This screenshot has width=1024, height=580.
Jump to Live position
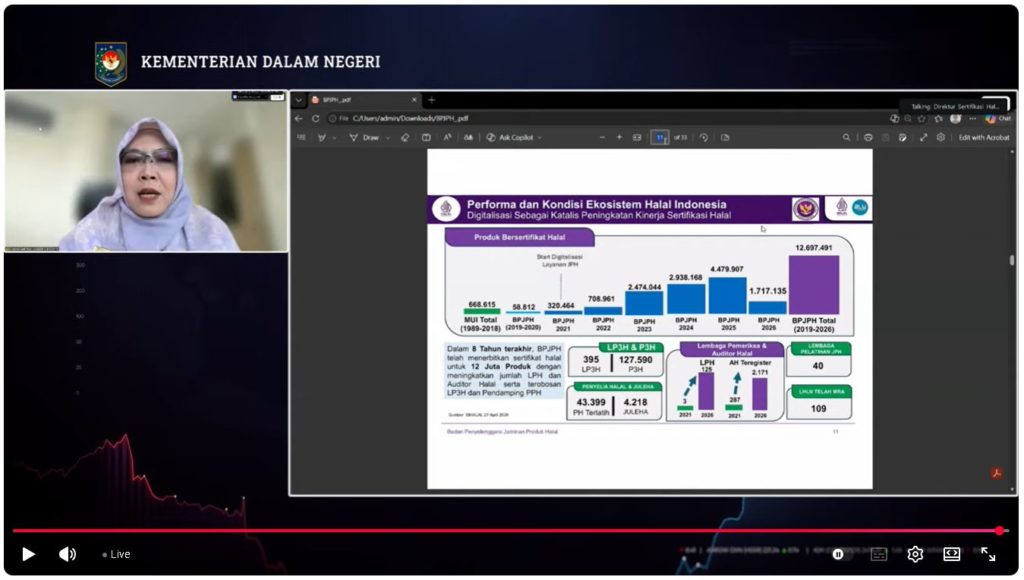116,554
